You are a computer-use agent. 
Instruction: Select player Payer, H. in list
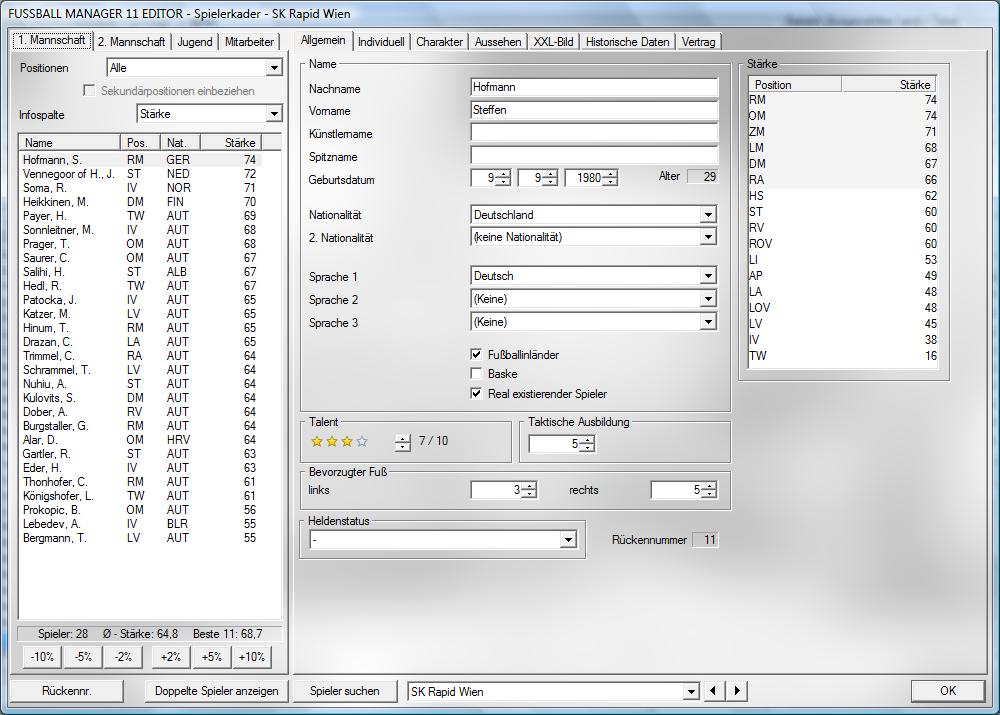140,216
